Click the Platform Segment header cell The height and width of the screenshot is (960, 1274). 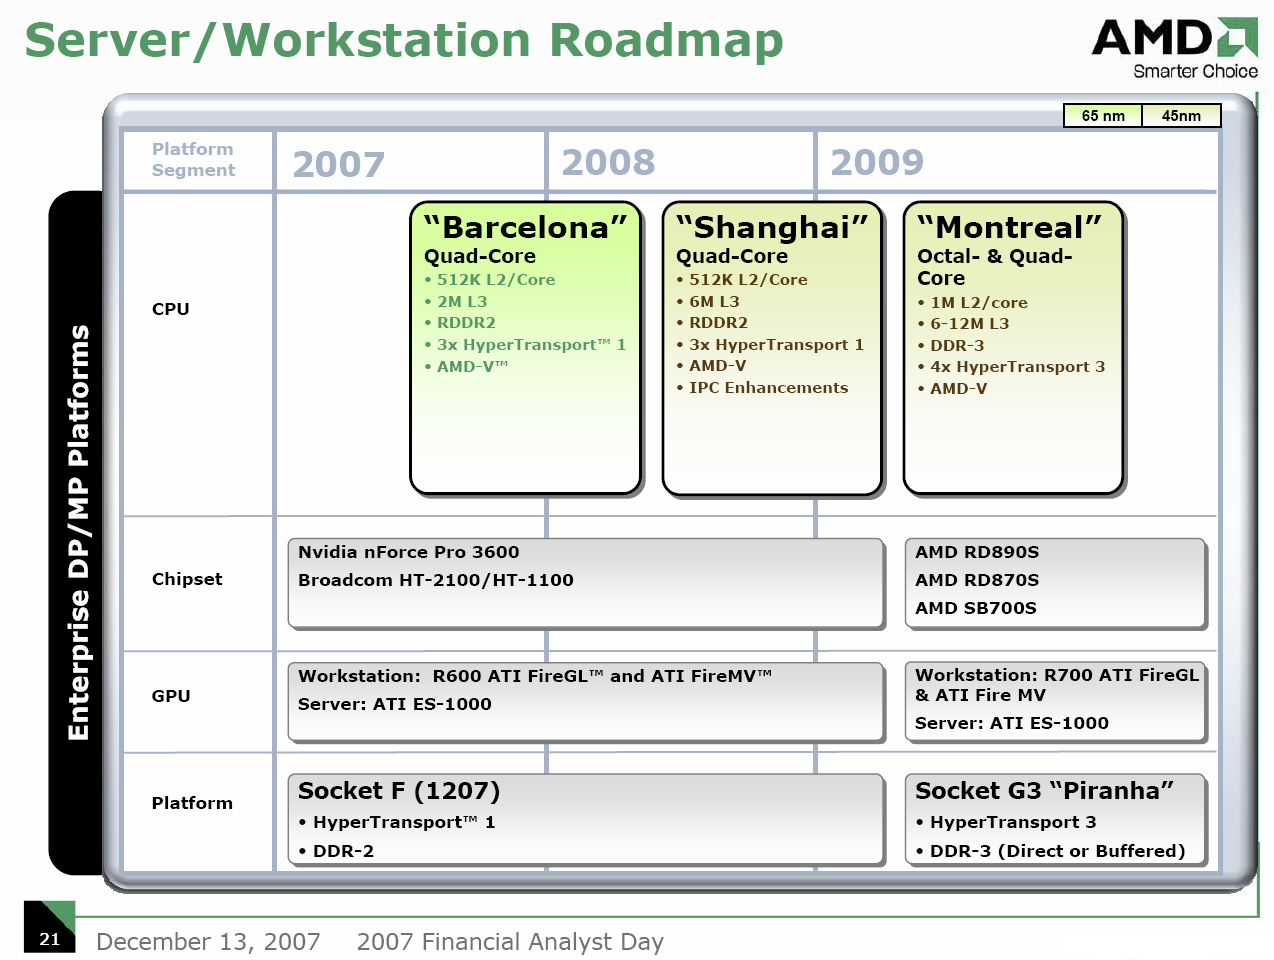tap(193, 160)
